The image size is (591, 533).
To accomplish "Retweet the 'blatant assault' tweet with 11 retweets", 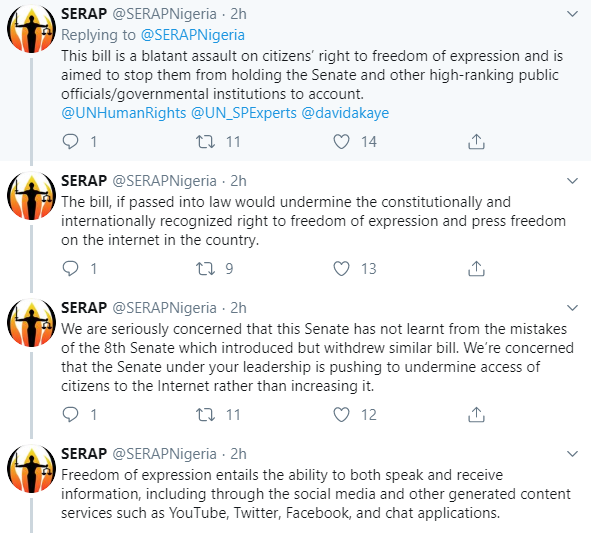I will coord(205,142).
